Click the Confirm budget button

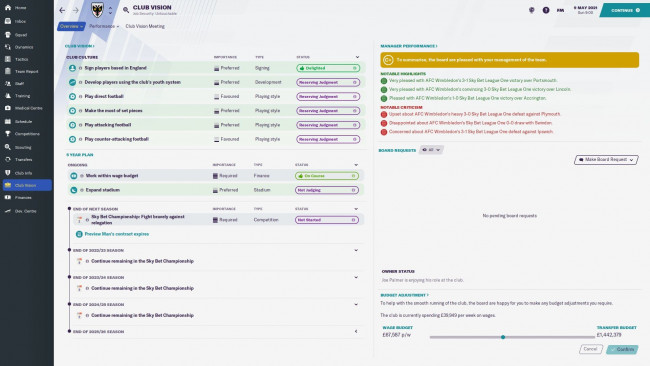(x=622, y=349)
